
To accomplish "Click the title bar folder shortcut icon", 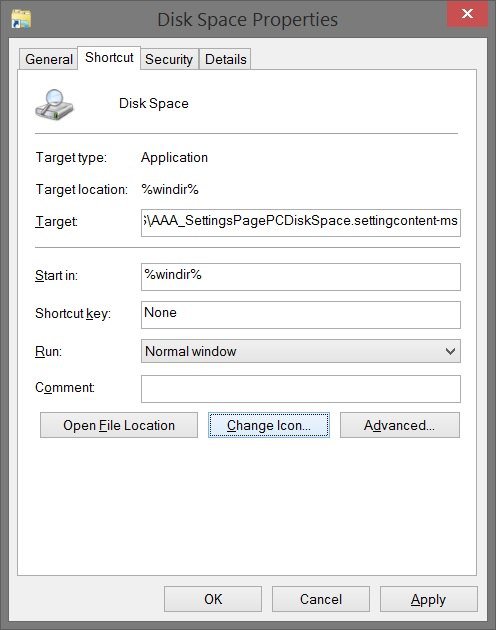I will pos(21,19).
